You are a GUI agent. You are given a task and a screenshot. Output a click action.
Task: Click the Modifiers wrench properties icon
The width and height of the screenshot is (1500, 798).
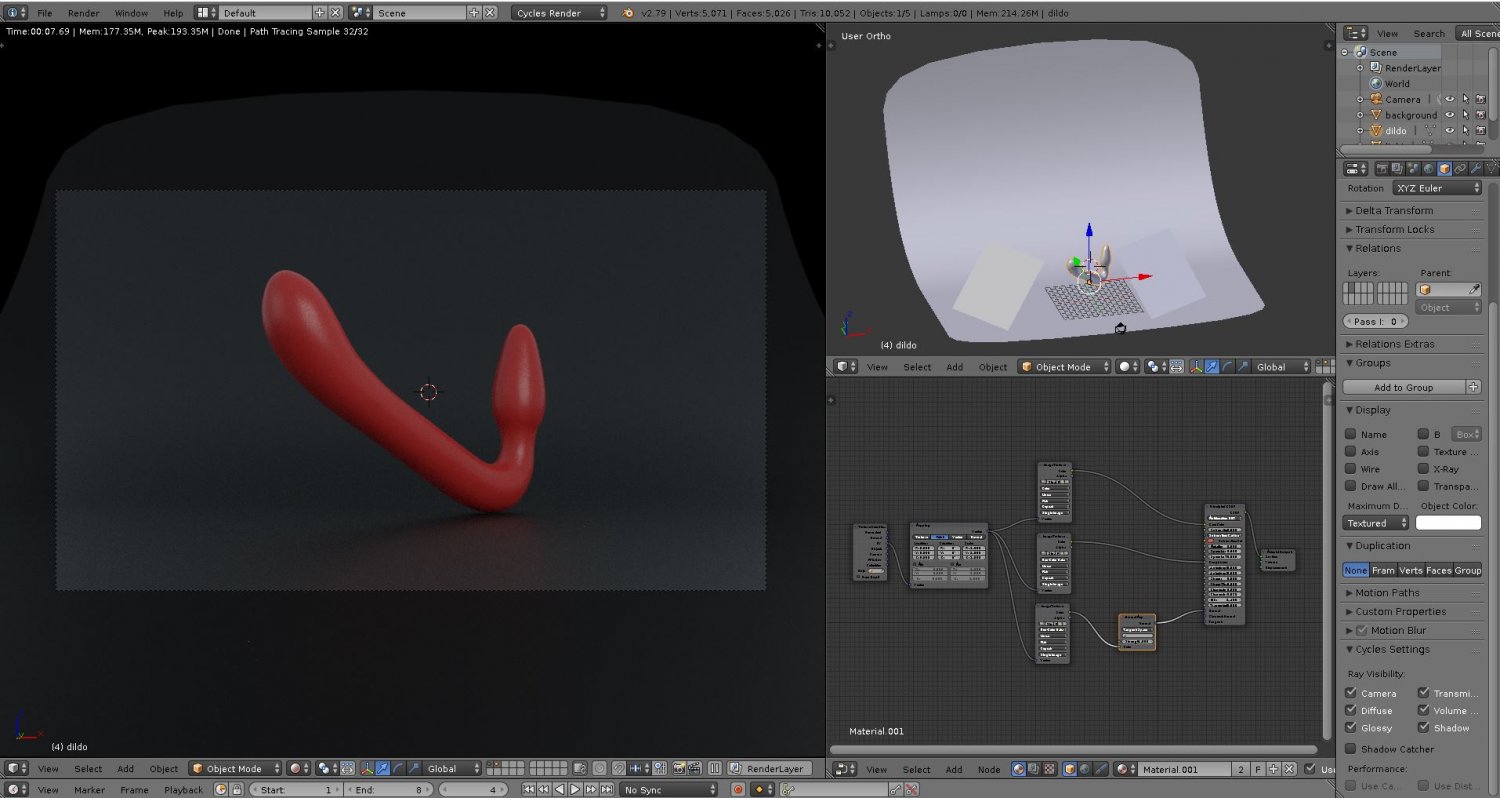(x=1476, y=169)
